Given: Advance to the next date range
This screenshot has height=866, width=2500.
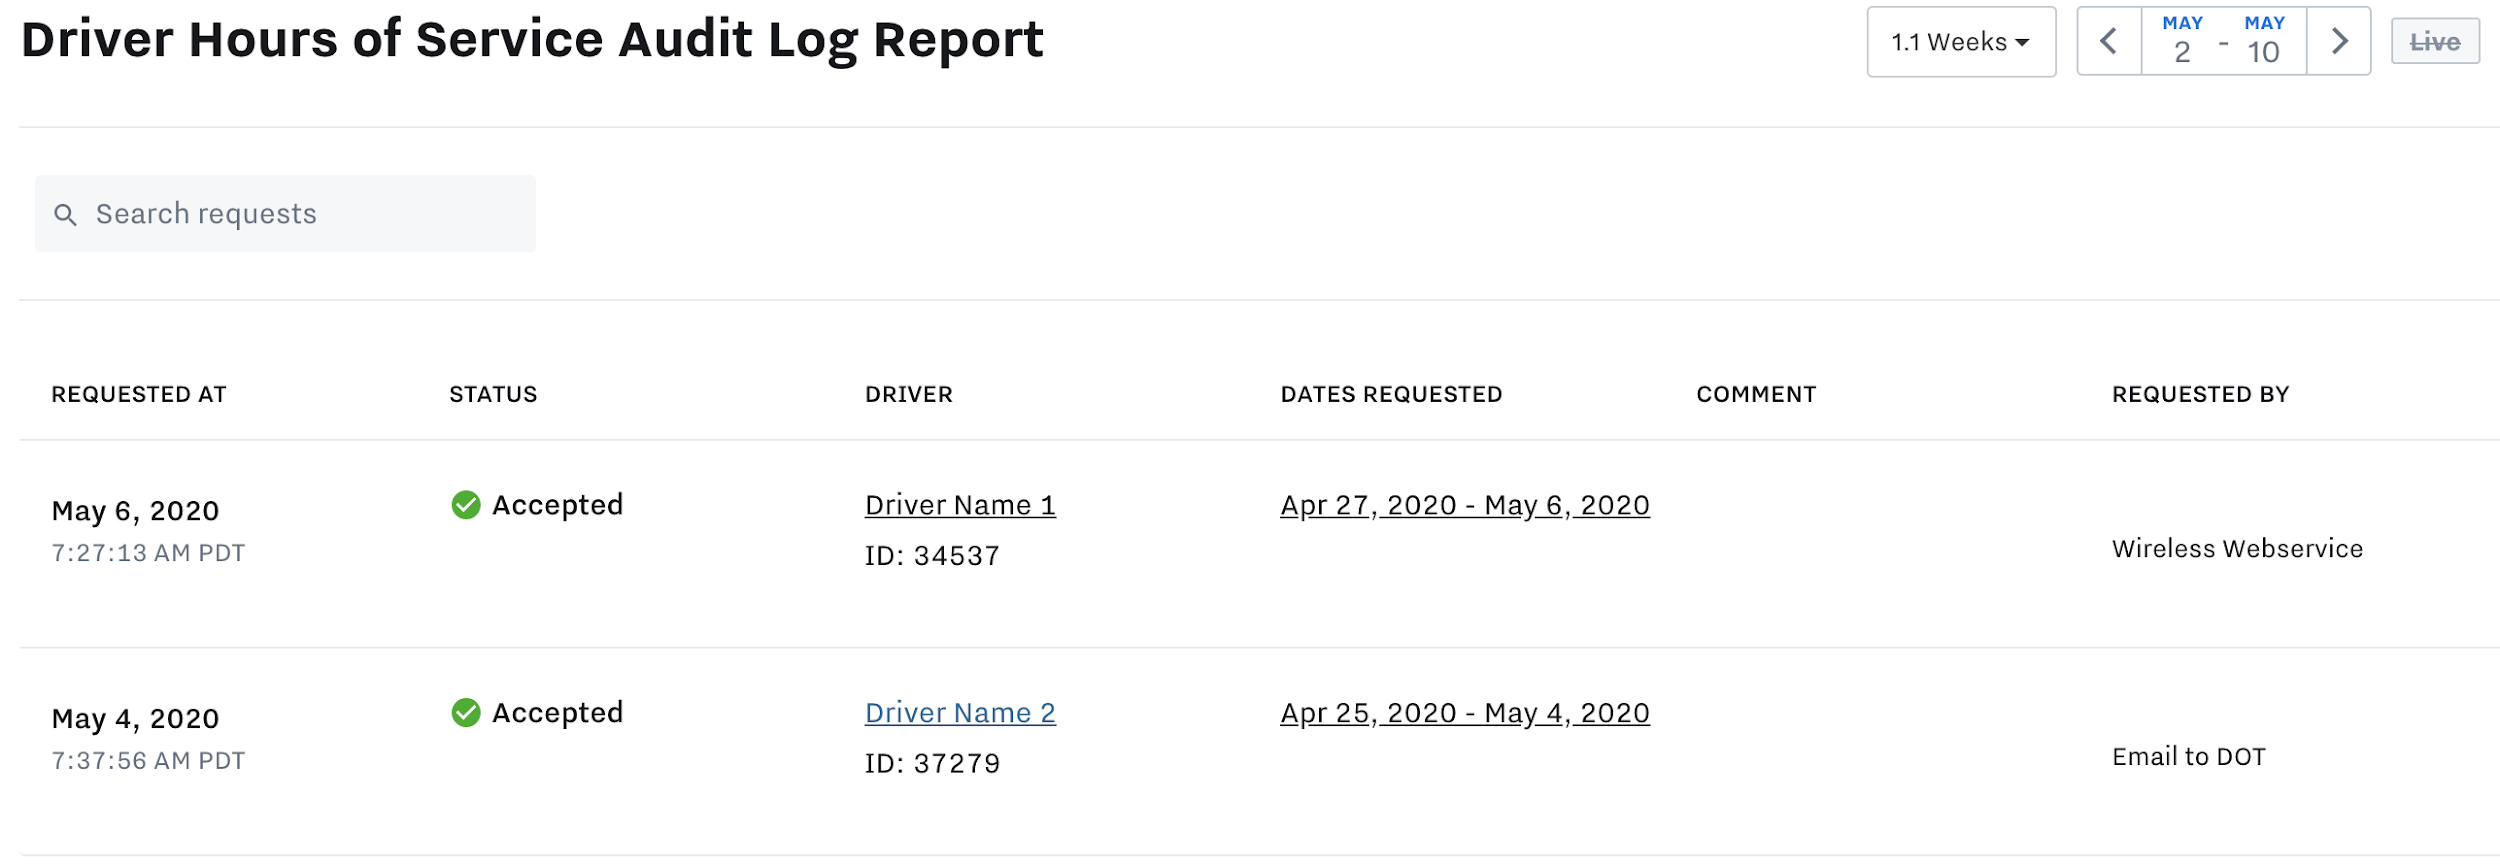Looking at the screenshot, I should [2339, 42].
